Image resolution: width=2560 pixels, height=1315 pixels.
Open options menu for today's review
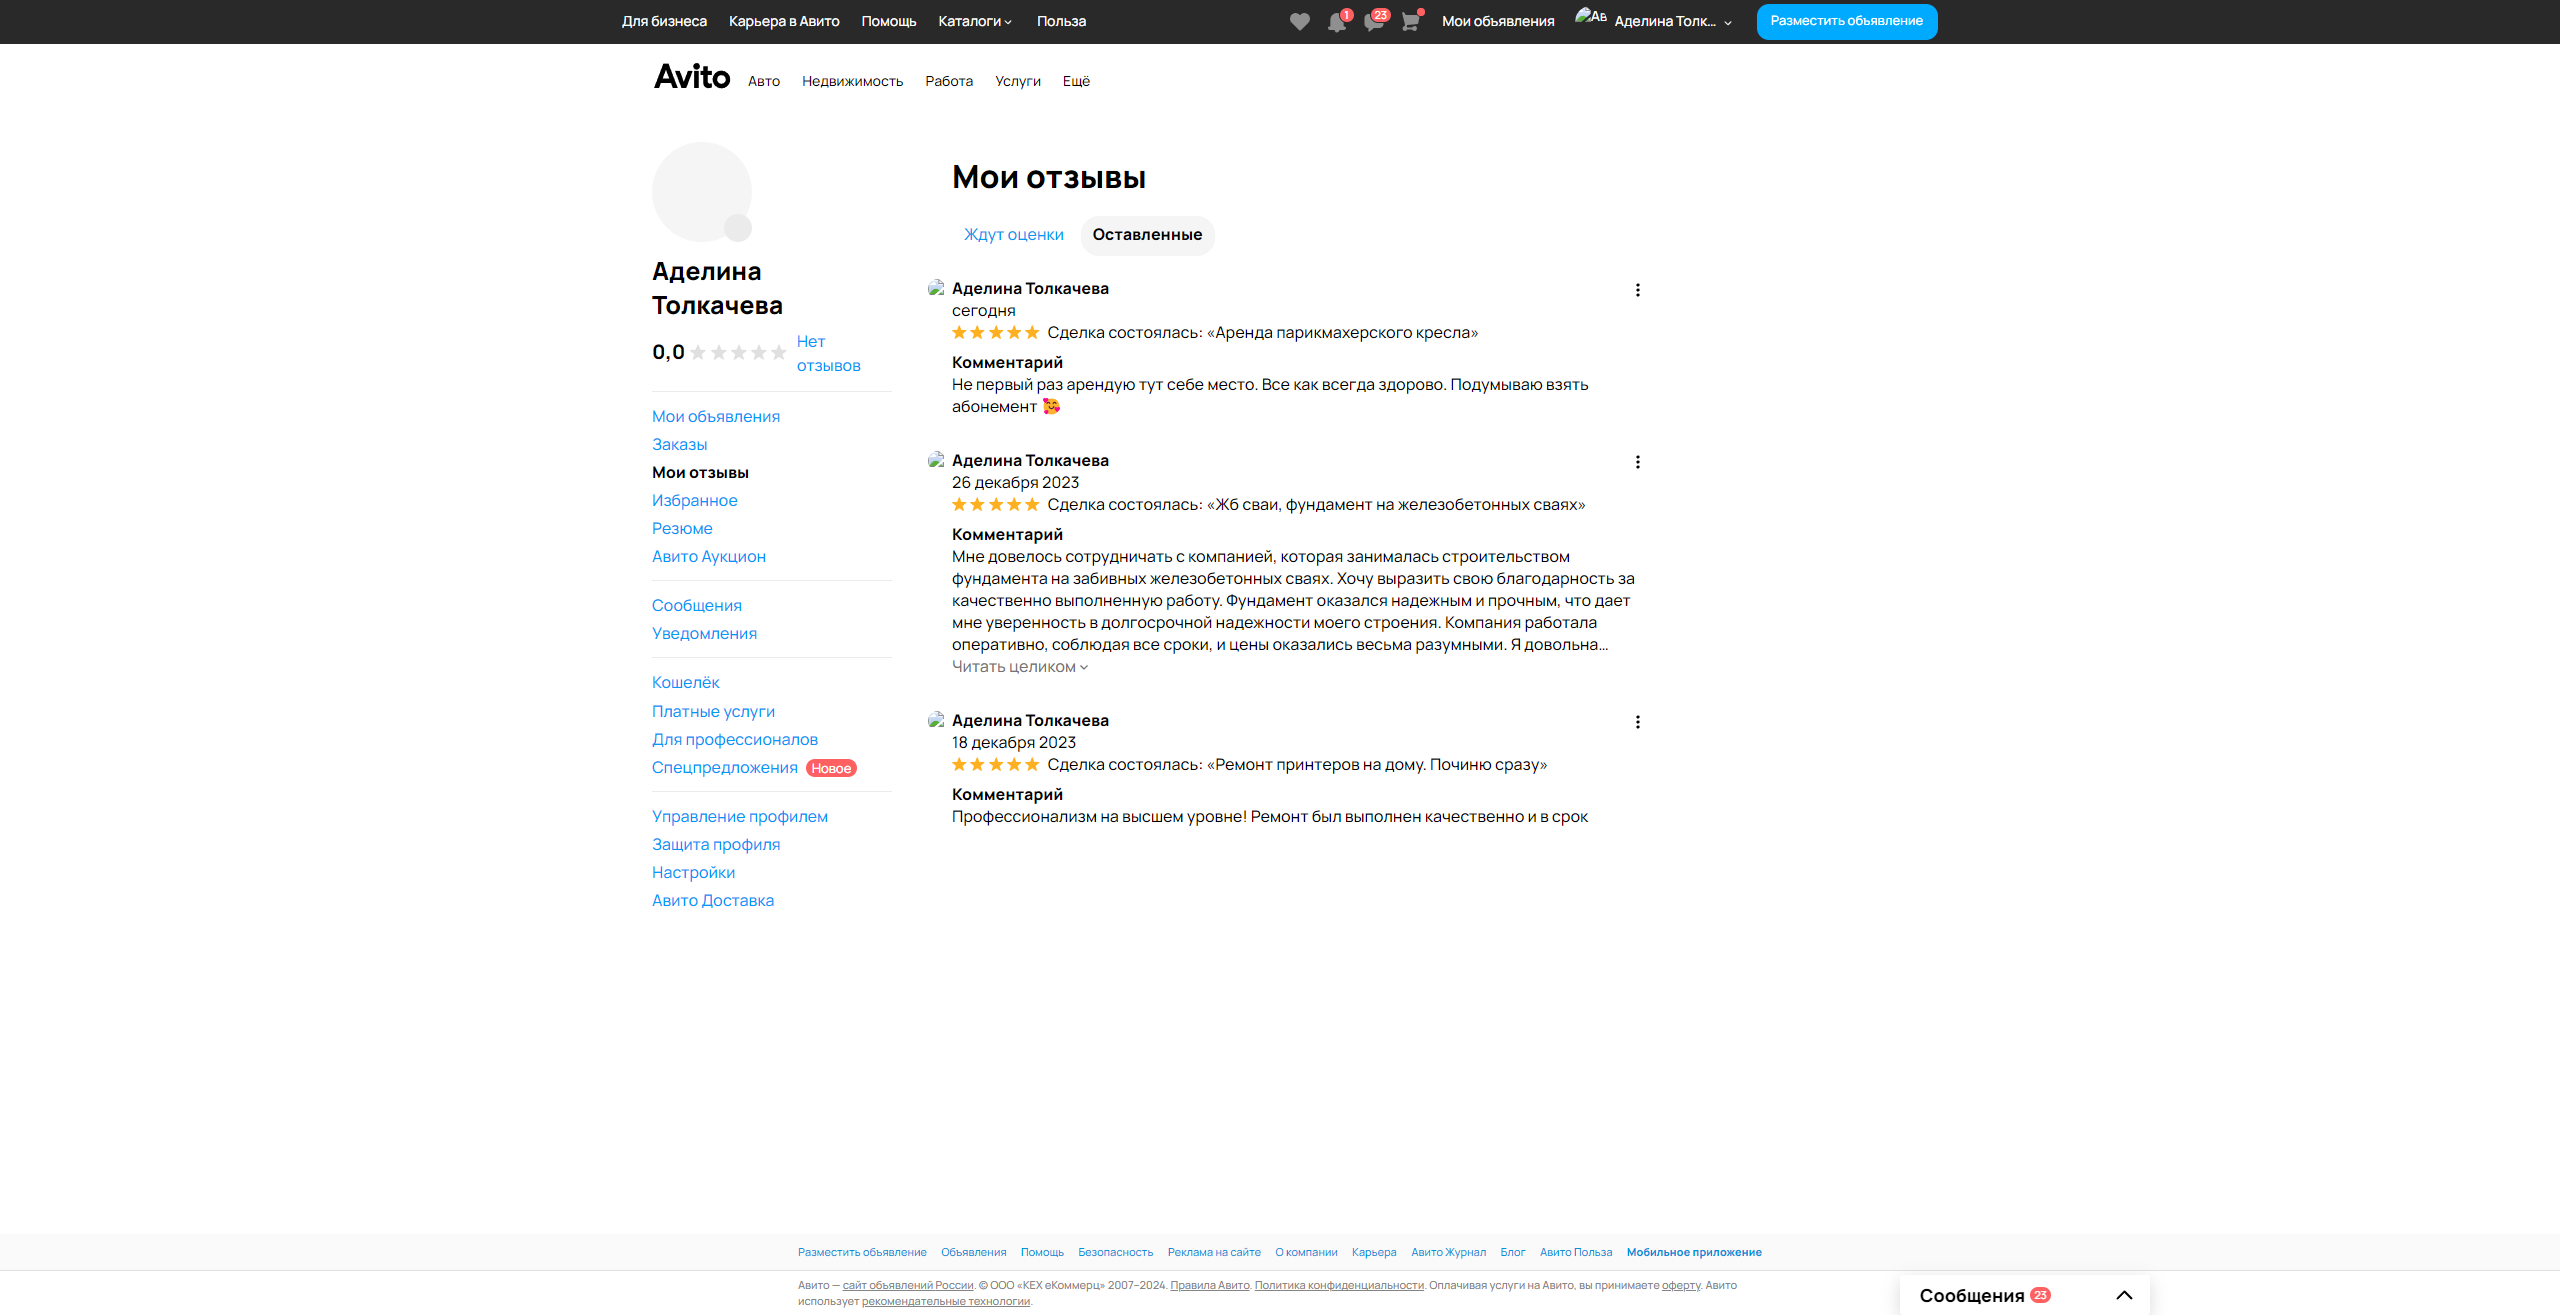1637,290
